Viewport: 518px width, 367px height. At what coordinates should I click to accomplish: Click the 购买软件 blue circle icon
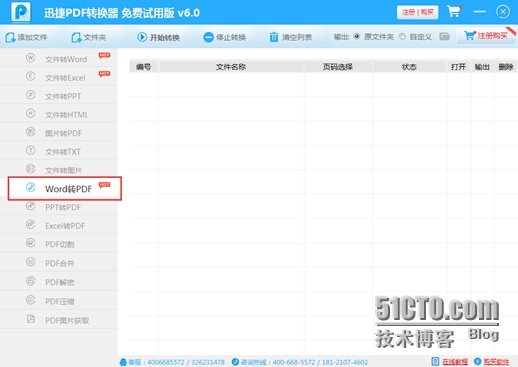coord(477,361)
